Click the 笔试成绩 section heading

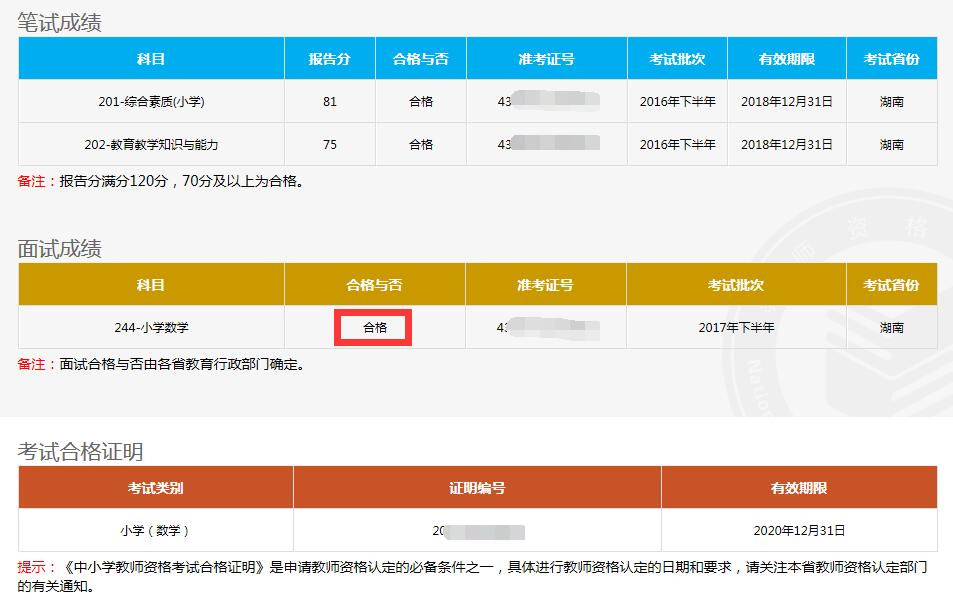coord(60,21)
